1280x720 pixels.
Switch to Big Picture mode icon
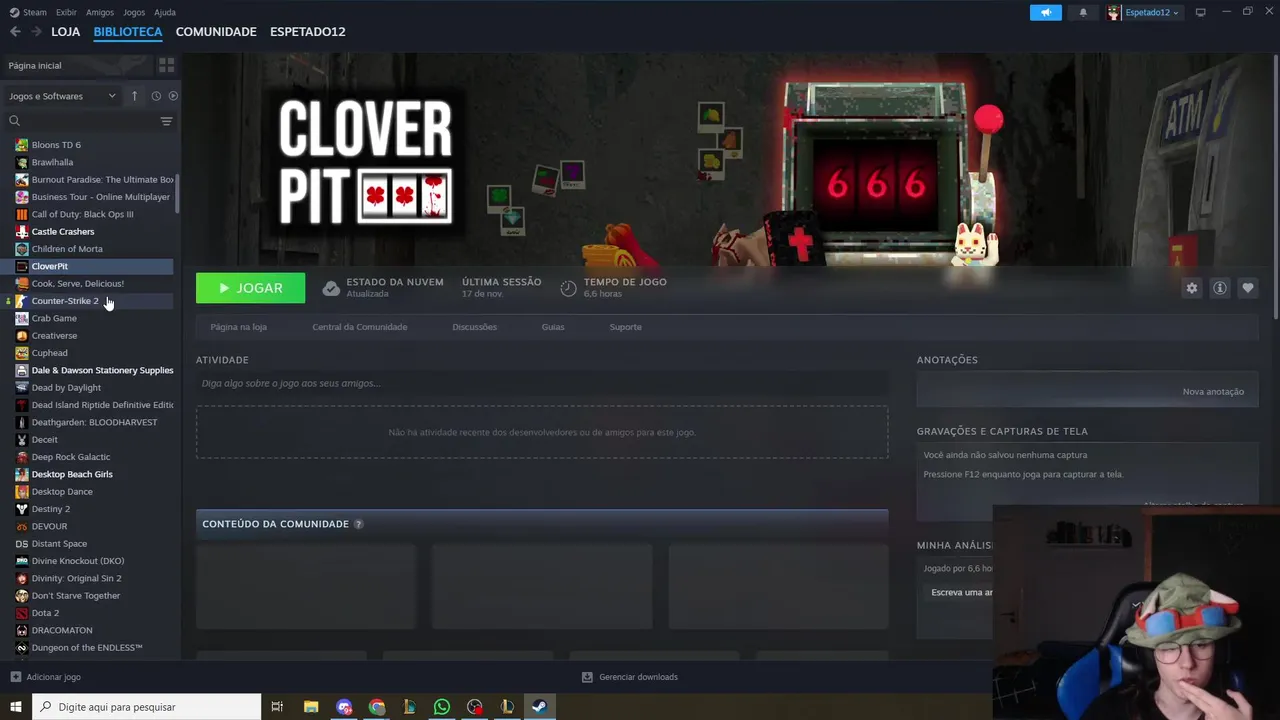pyautogui.click(x=1201, y=12)
